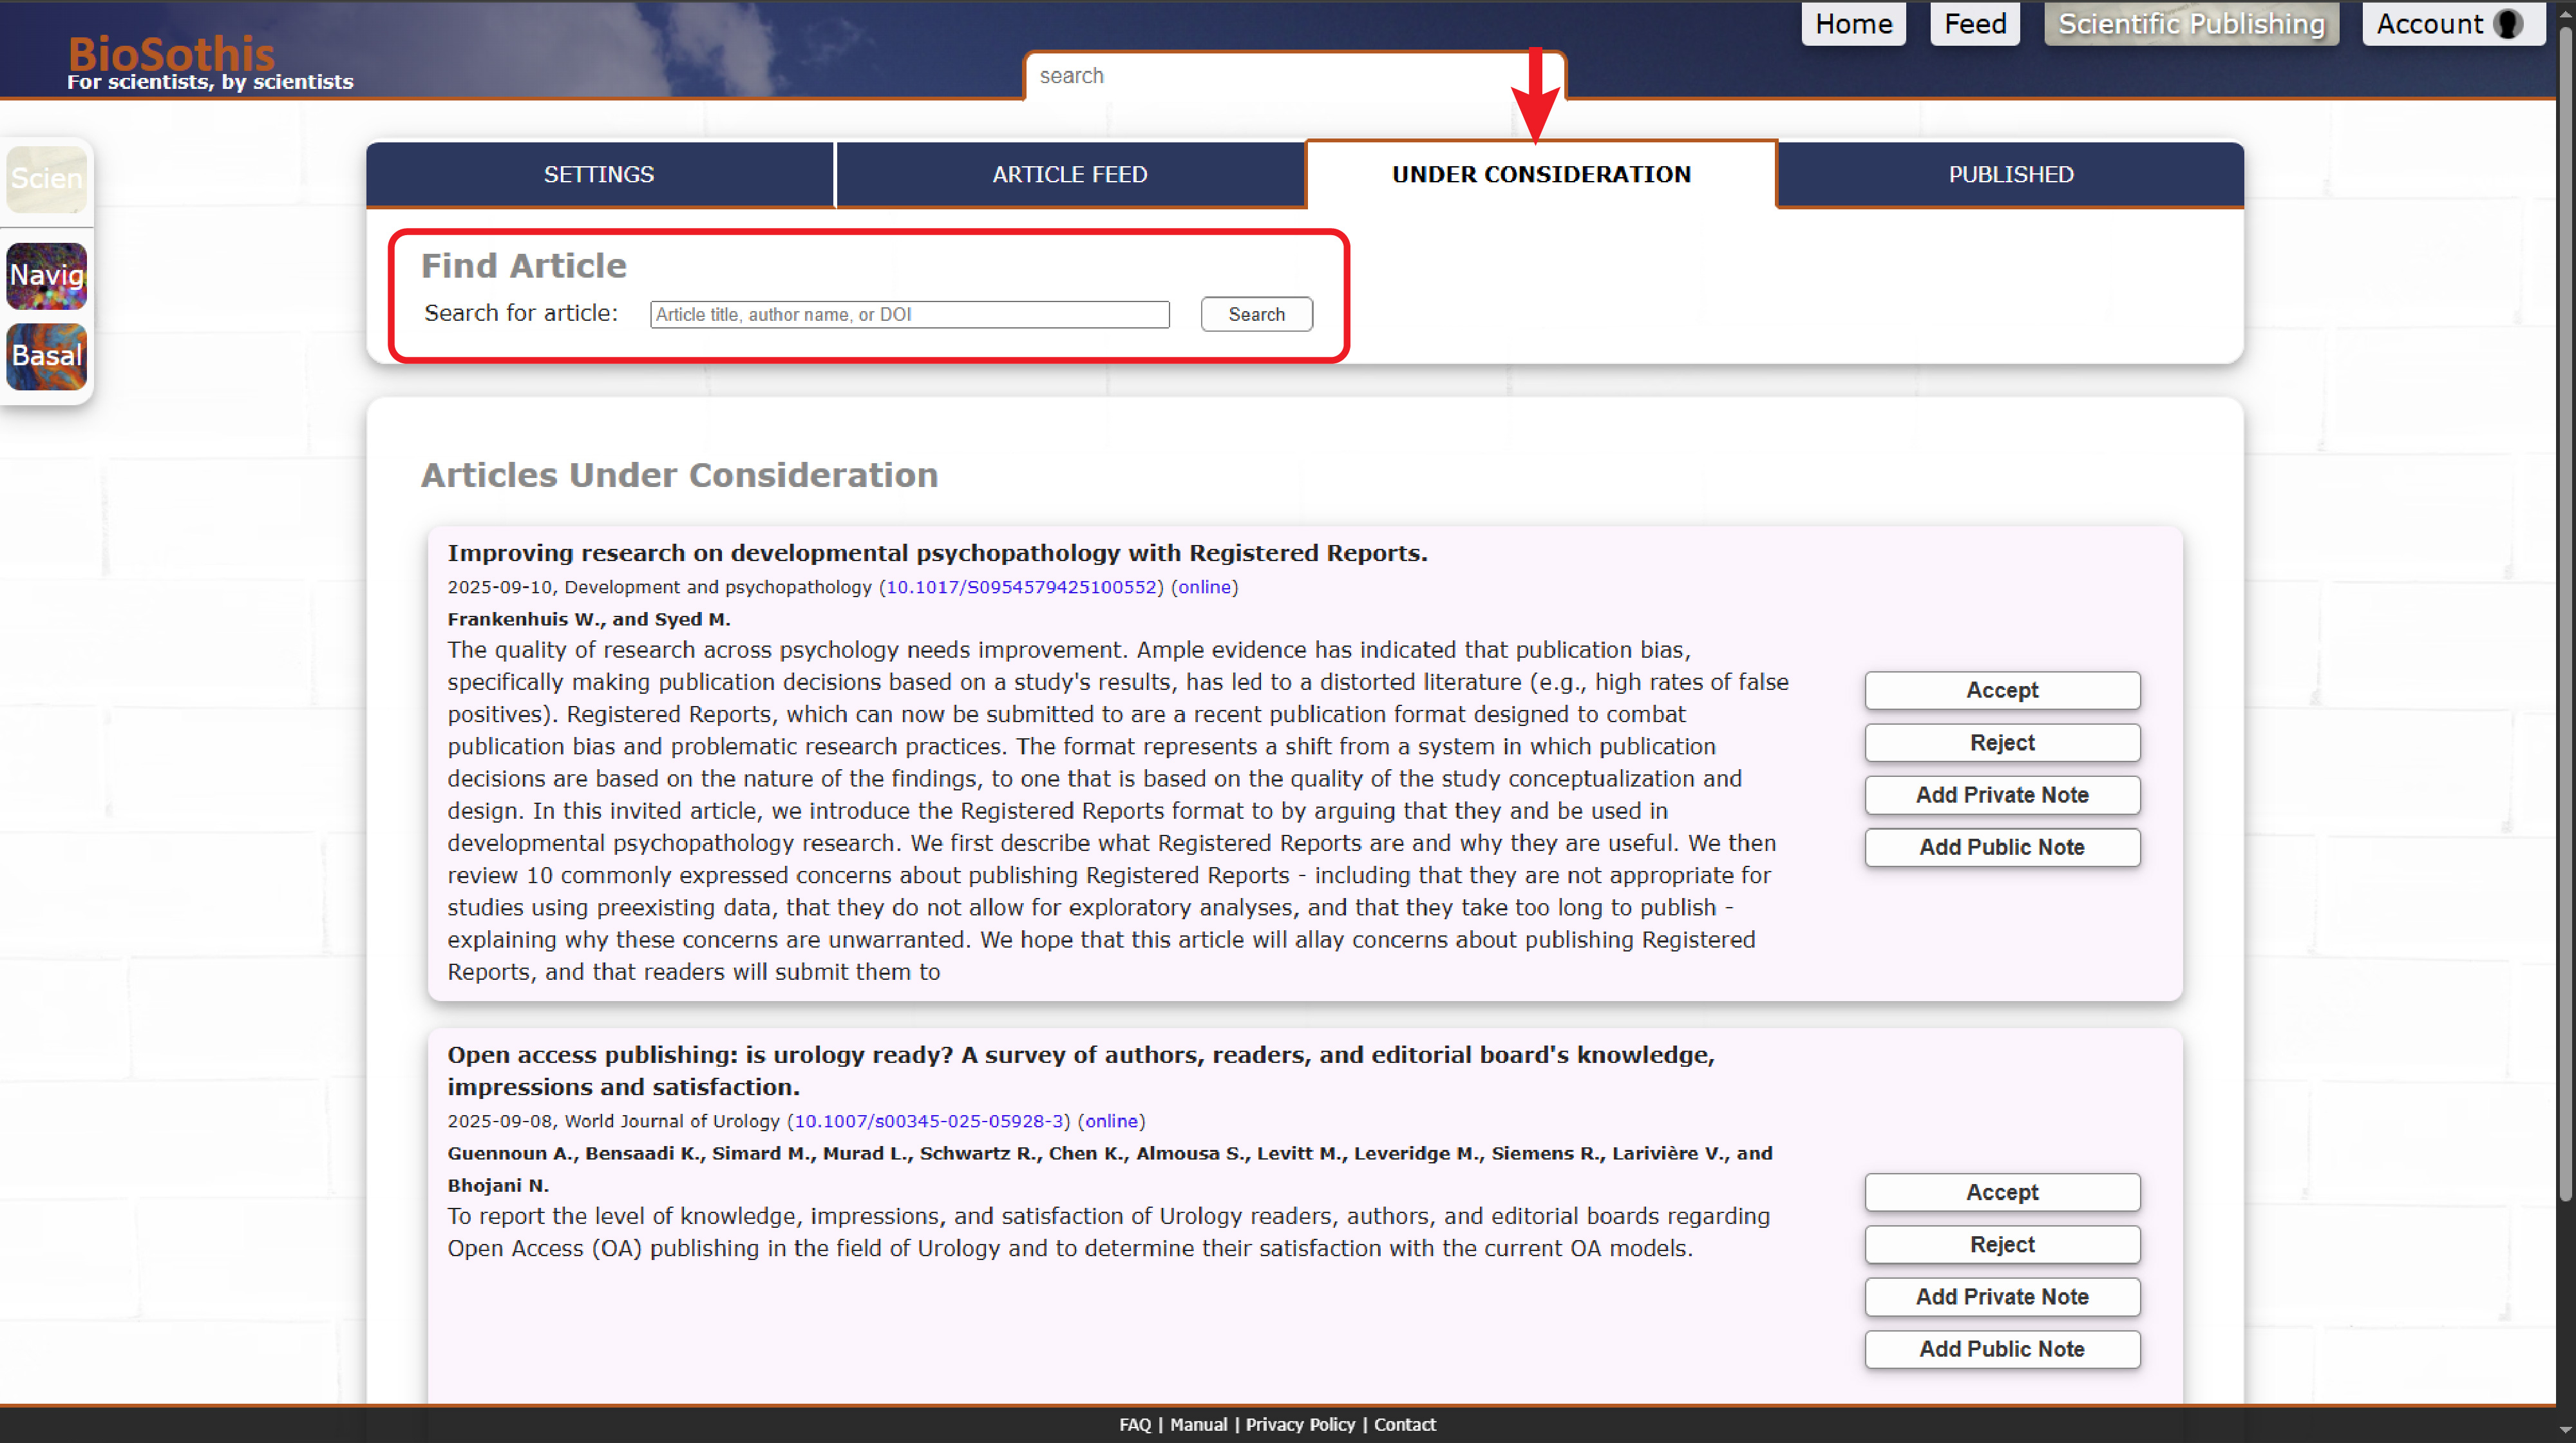Open the Navig sidebar thumbnail icon
The width and height of the screenshot is (2576, 1443).
tap(46, 275)
